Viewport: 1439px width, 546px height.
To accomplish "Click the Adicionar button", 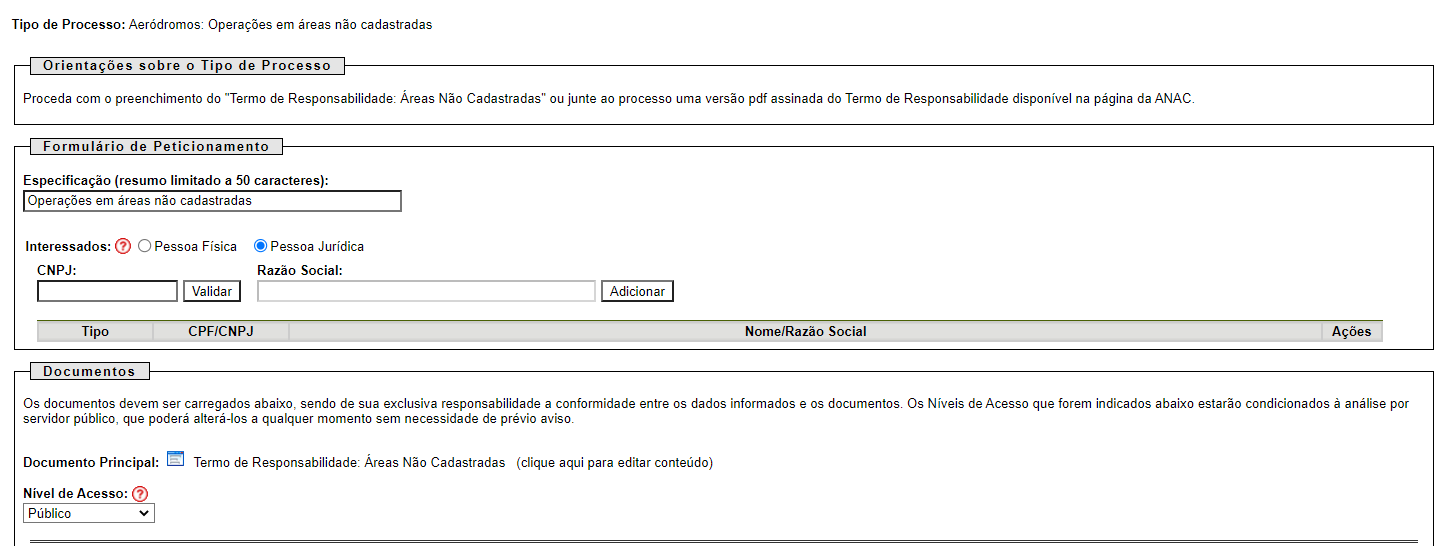I will click(637, 291).
